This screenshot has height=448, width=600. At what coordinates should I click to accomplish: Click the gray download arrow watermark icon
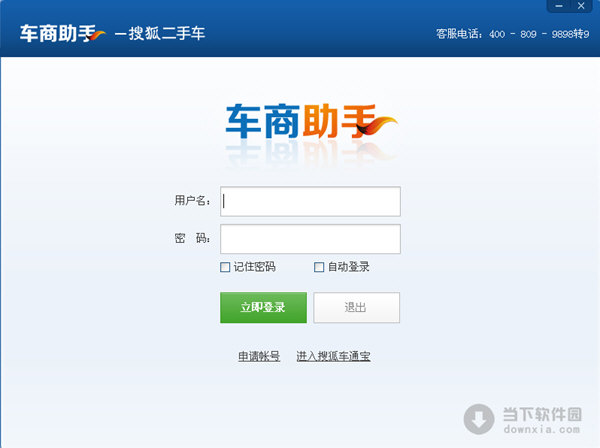(479, 419)
